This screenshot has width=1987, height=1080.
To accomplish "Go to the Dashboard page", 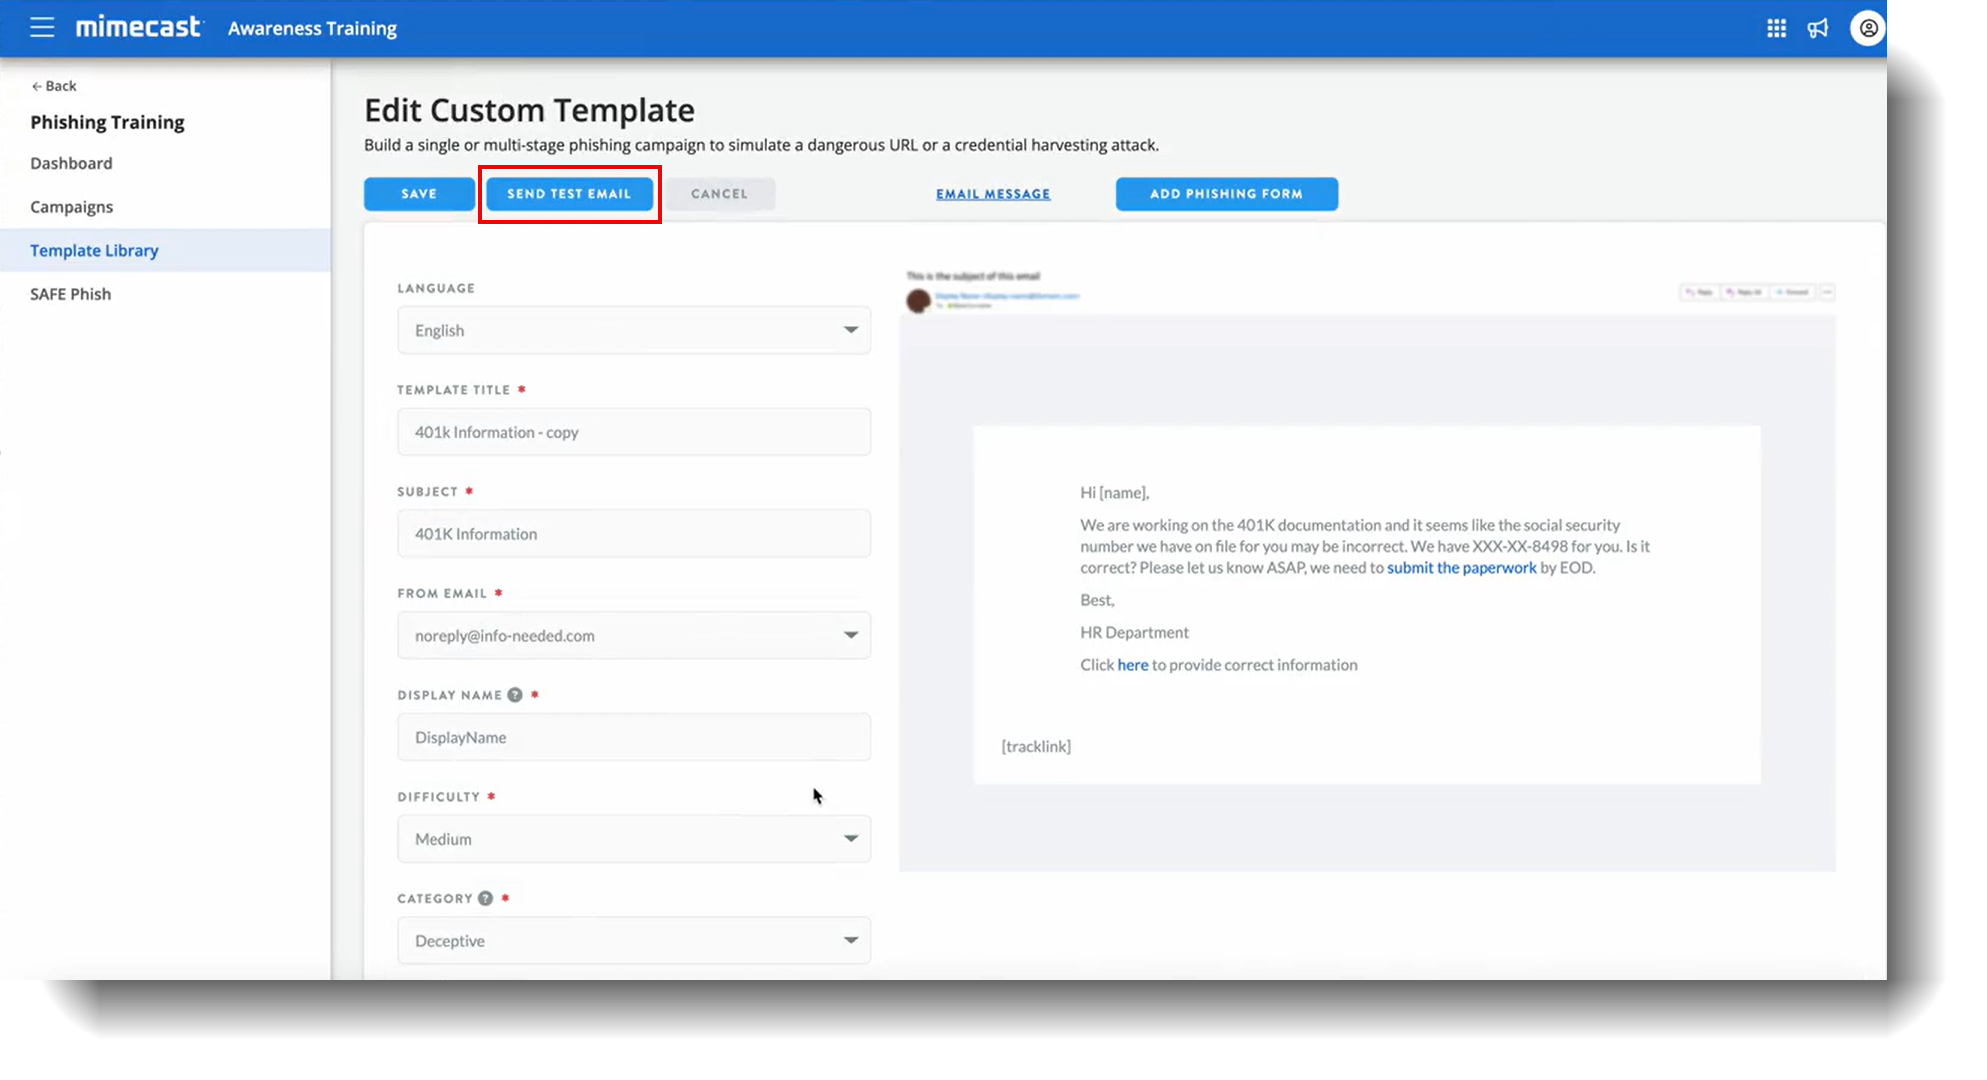I will [71, 163].
